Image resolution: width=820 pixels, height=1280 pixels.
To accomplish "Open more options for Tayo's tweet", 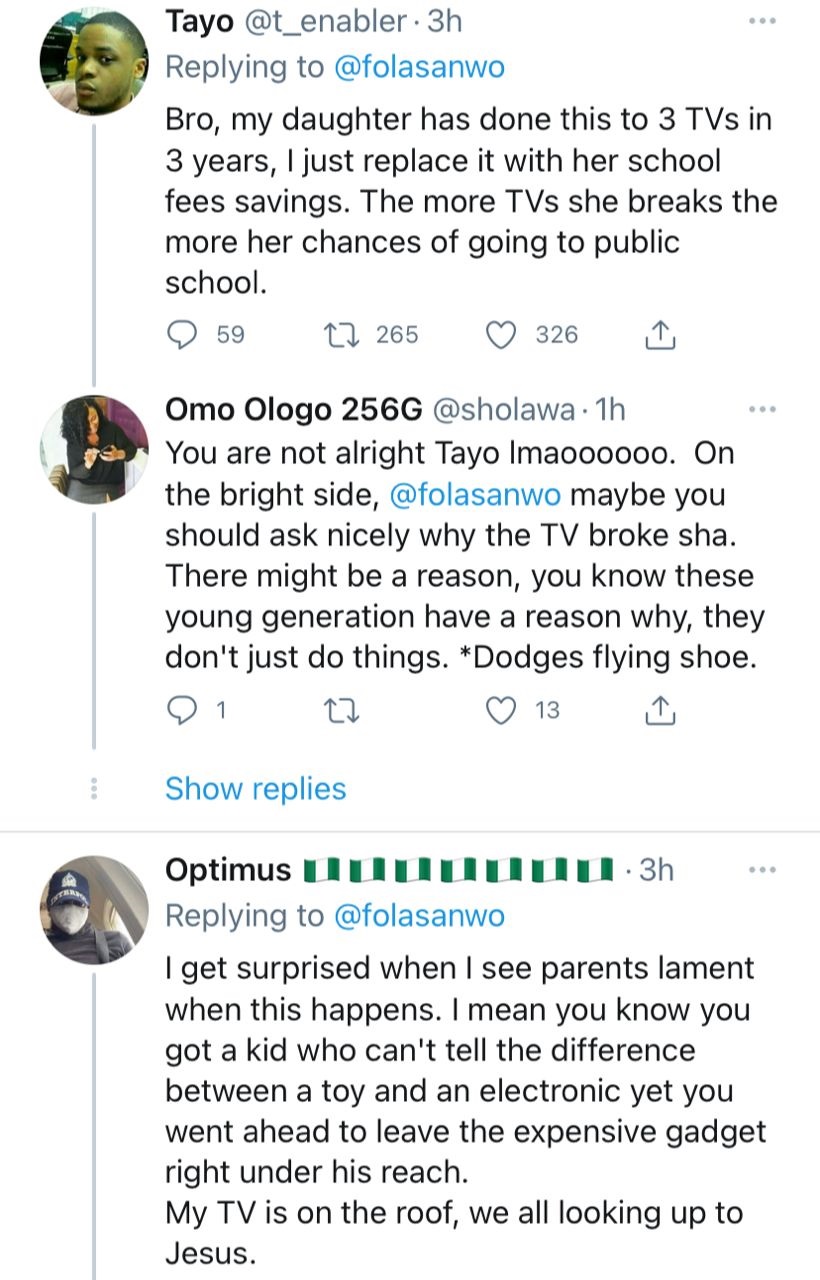I will tap(762, 21).
